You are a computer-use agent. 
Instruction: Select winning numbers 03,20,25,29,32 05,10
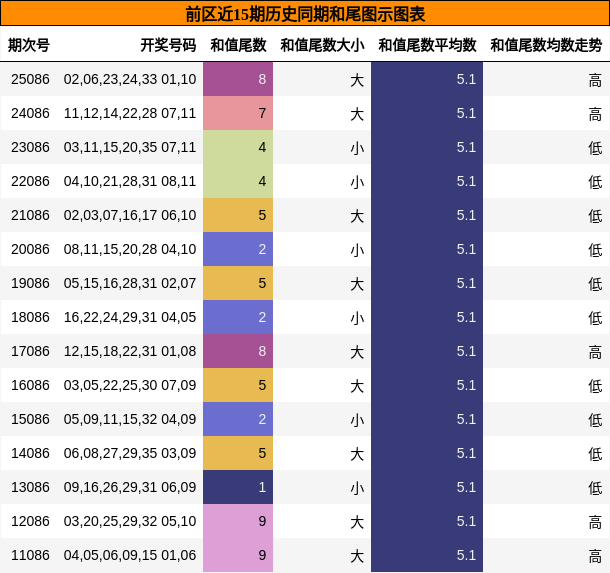point(130,521)
